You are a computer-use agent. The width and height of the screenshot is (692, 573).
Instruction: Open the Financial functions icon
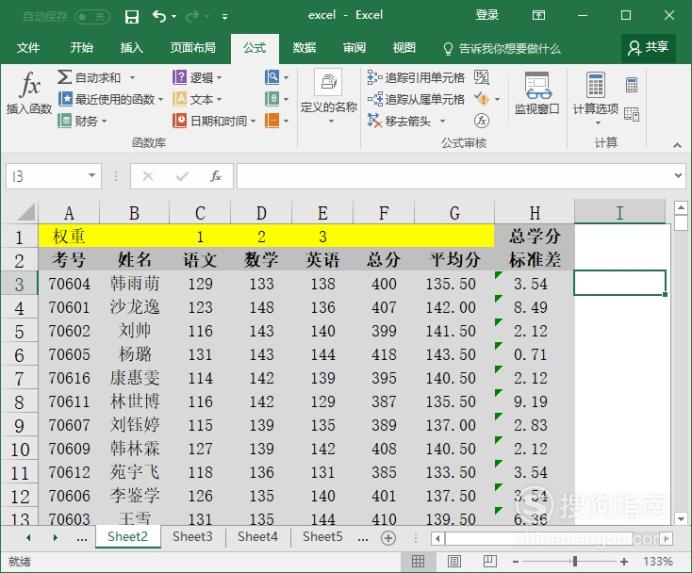pos(64,120)
